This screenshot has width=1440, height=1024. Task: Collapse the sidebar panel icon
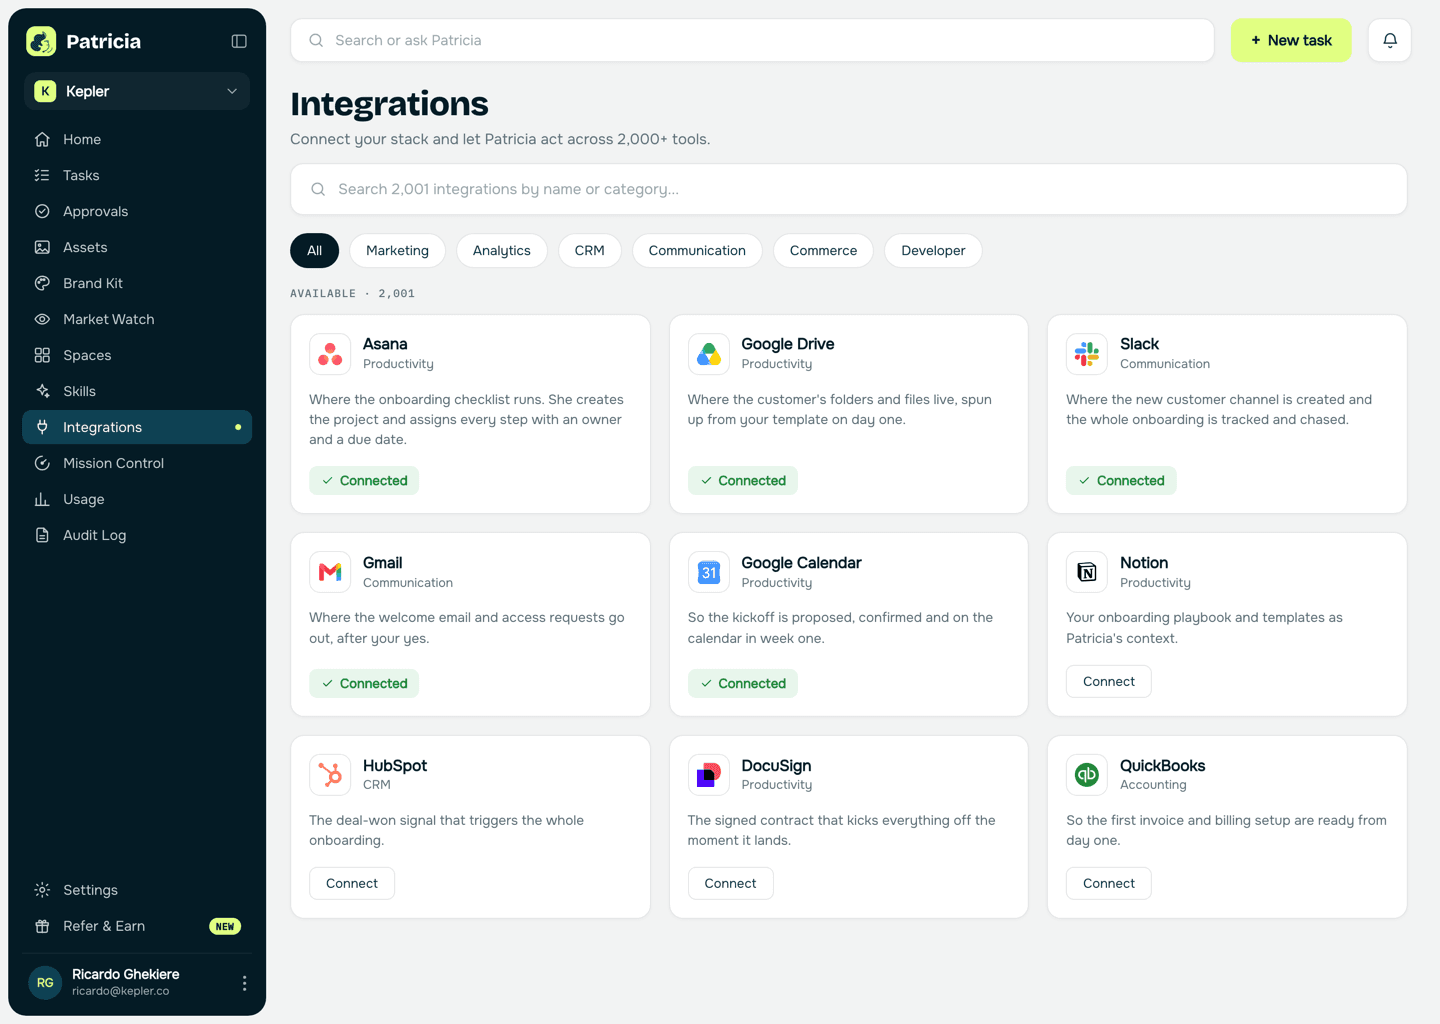pos(239,41)
